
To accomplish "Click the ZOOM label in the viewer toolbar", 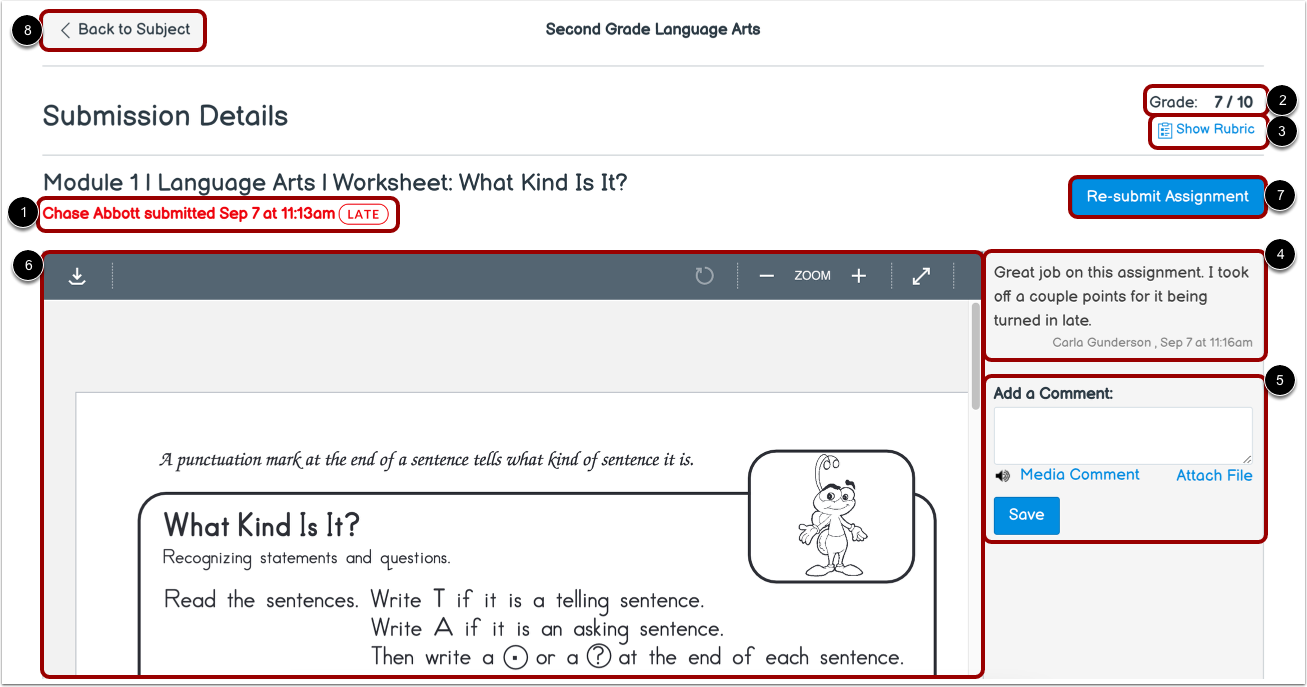I will pos(812,276).
